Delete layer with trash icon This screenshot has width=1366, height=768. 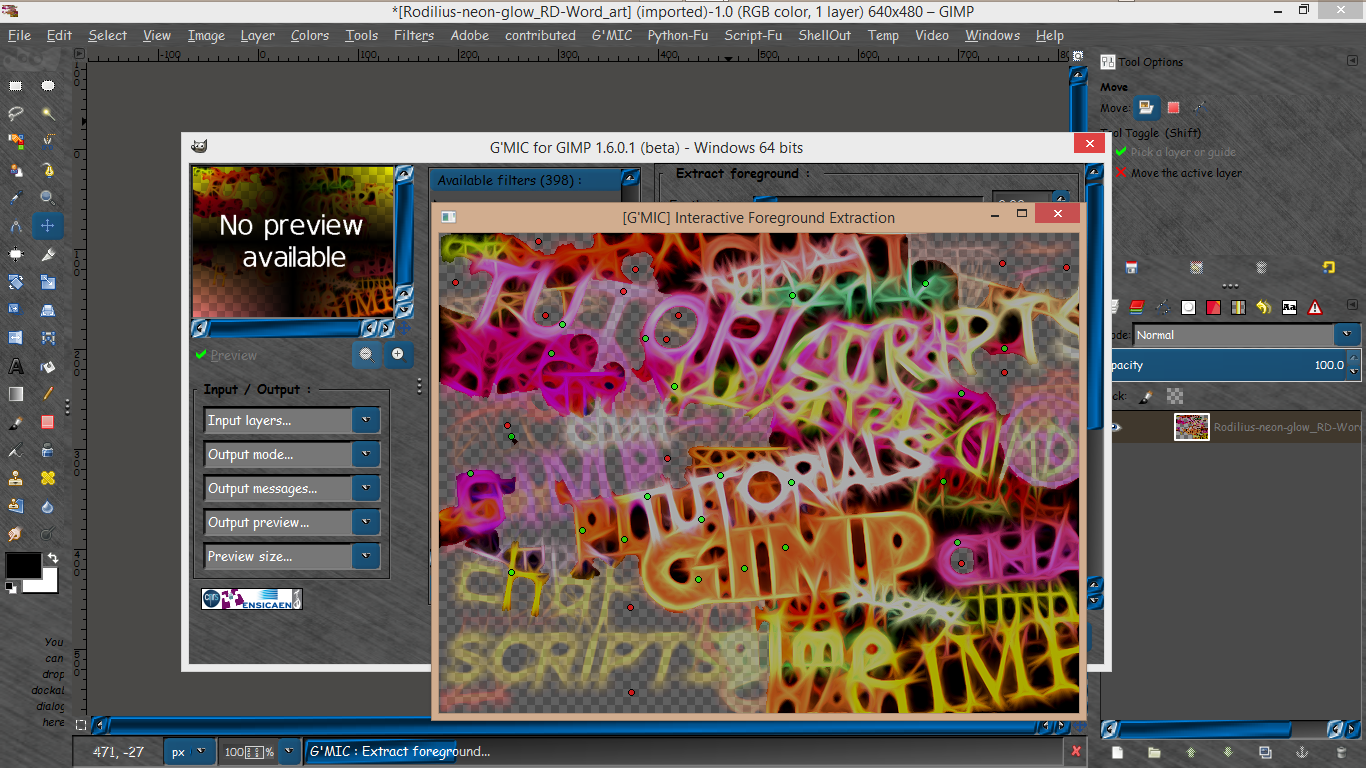click(1341, 752)
